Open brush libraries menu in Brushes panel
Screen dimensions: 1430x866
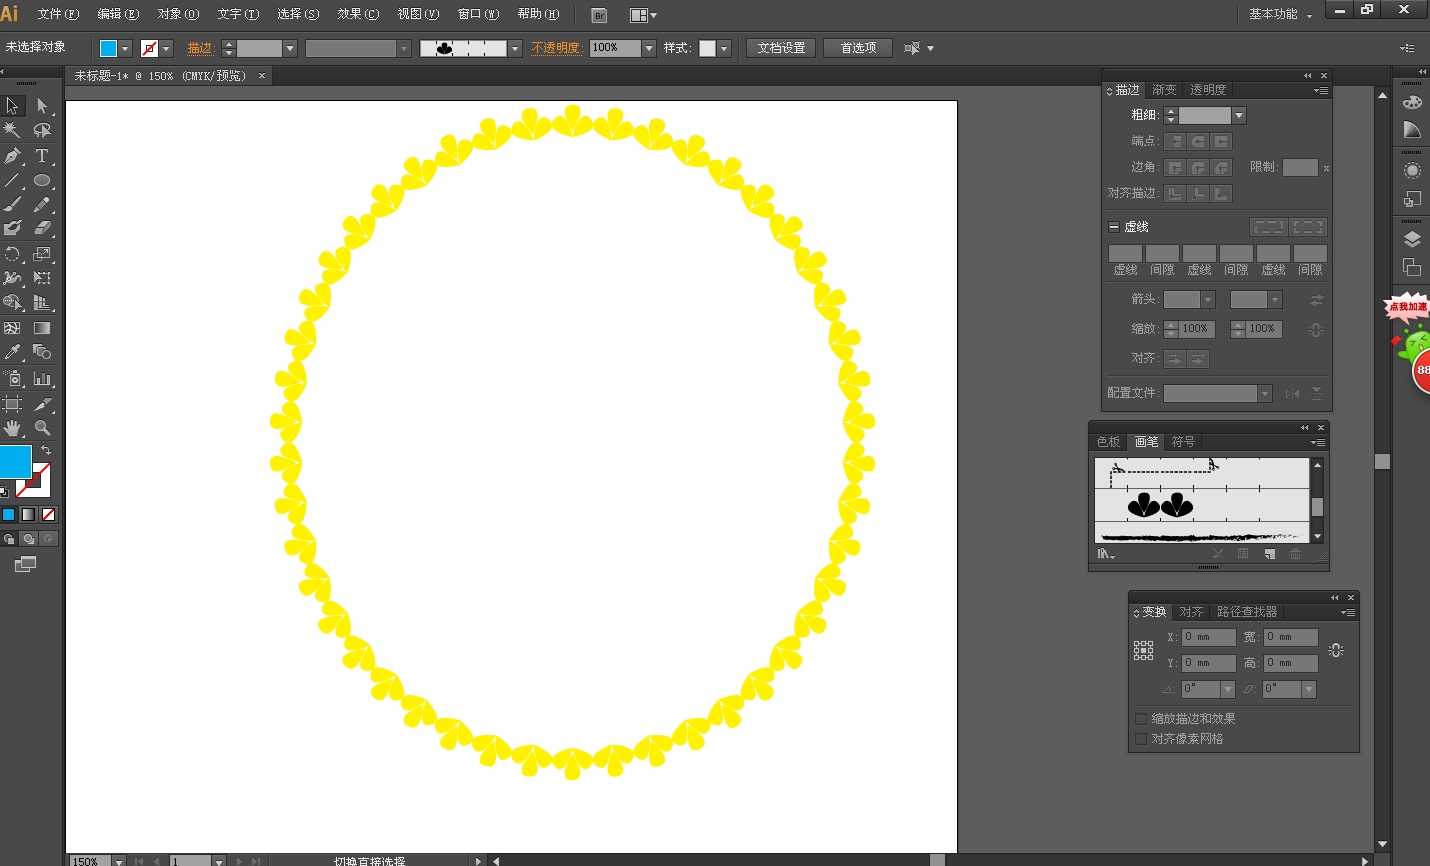1105,554
